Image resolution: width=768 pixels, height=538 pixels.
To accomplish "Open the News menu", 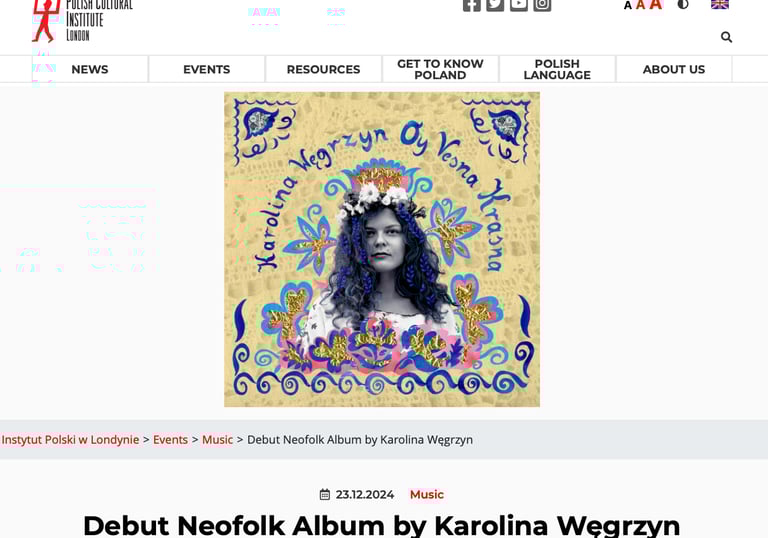I will (x=90, y=70).
